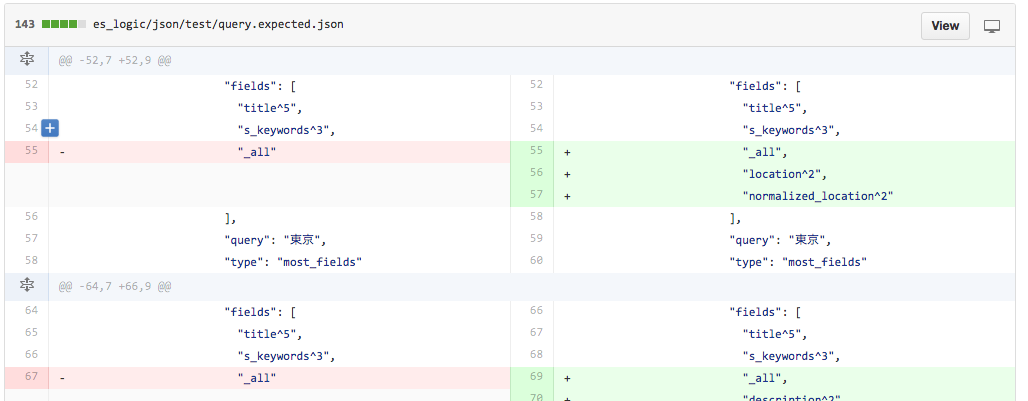Click "fields": [ on old line 52
Viewport: 1028px width, 401px height.
(260, 86)
